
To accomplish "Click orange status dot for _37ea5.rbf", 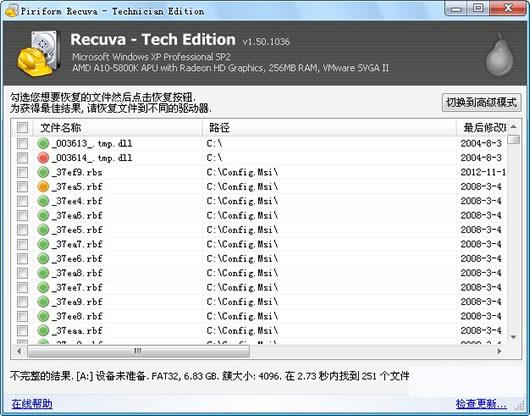I will click(x=43, y=187).
